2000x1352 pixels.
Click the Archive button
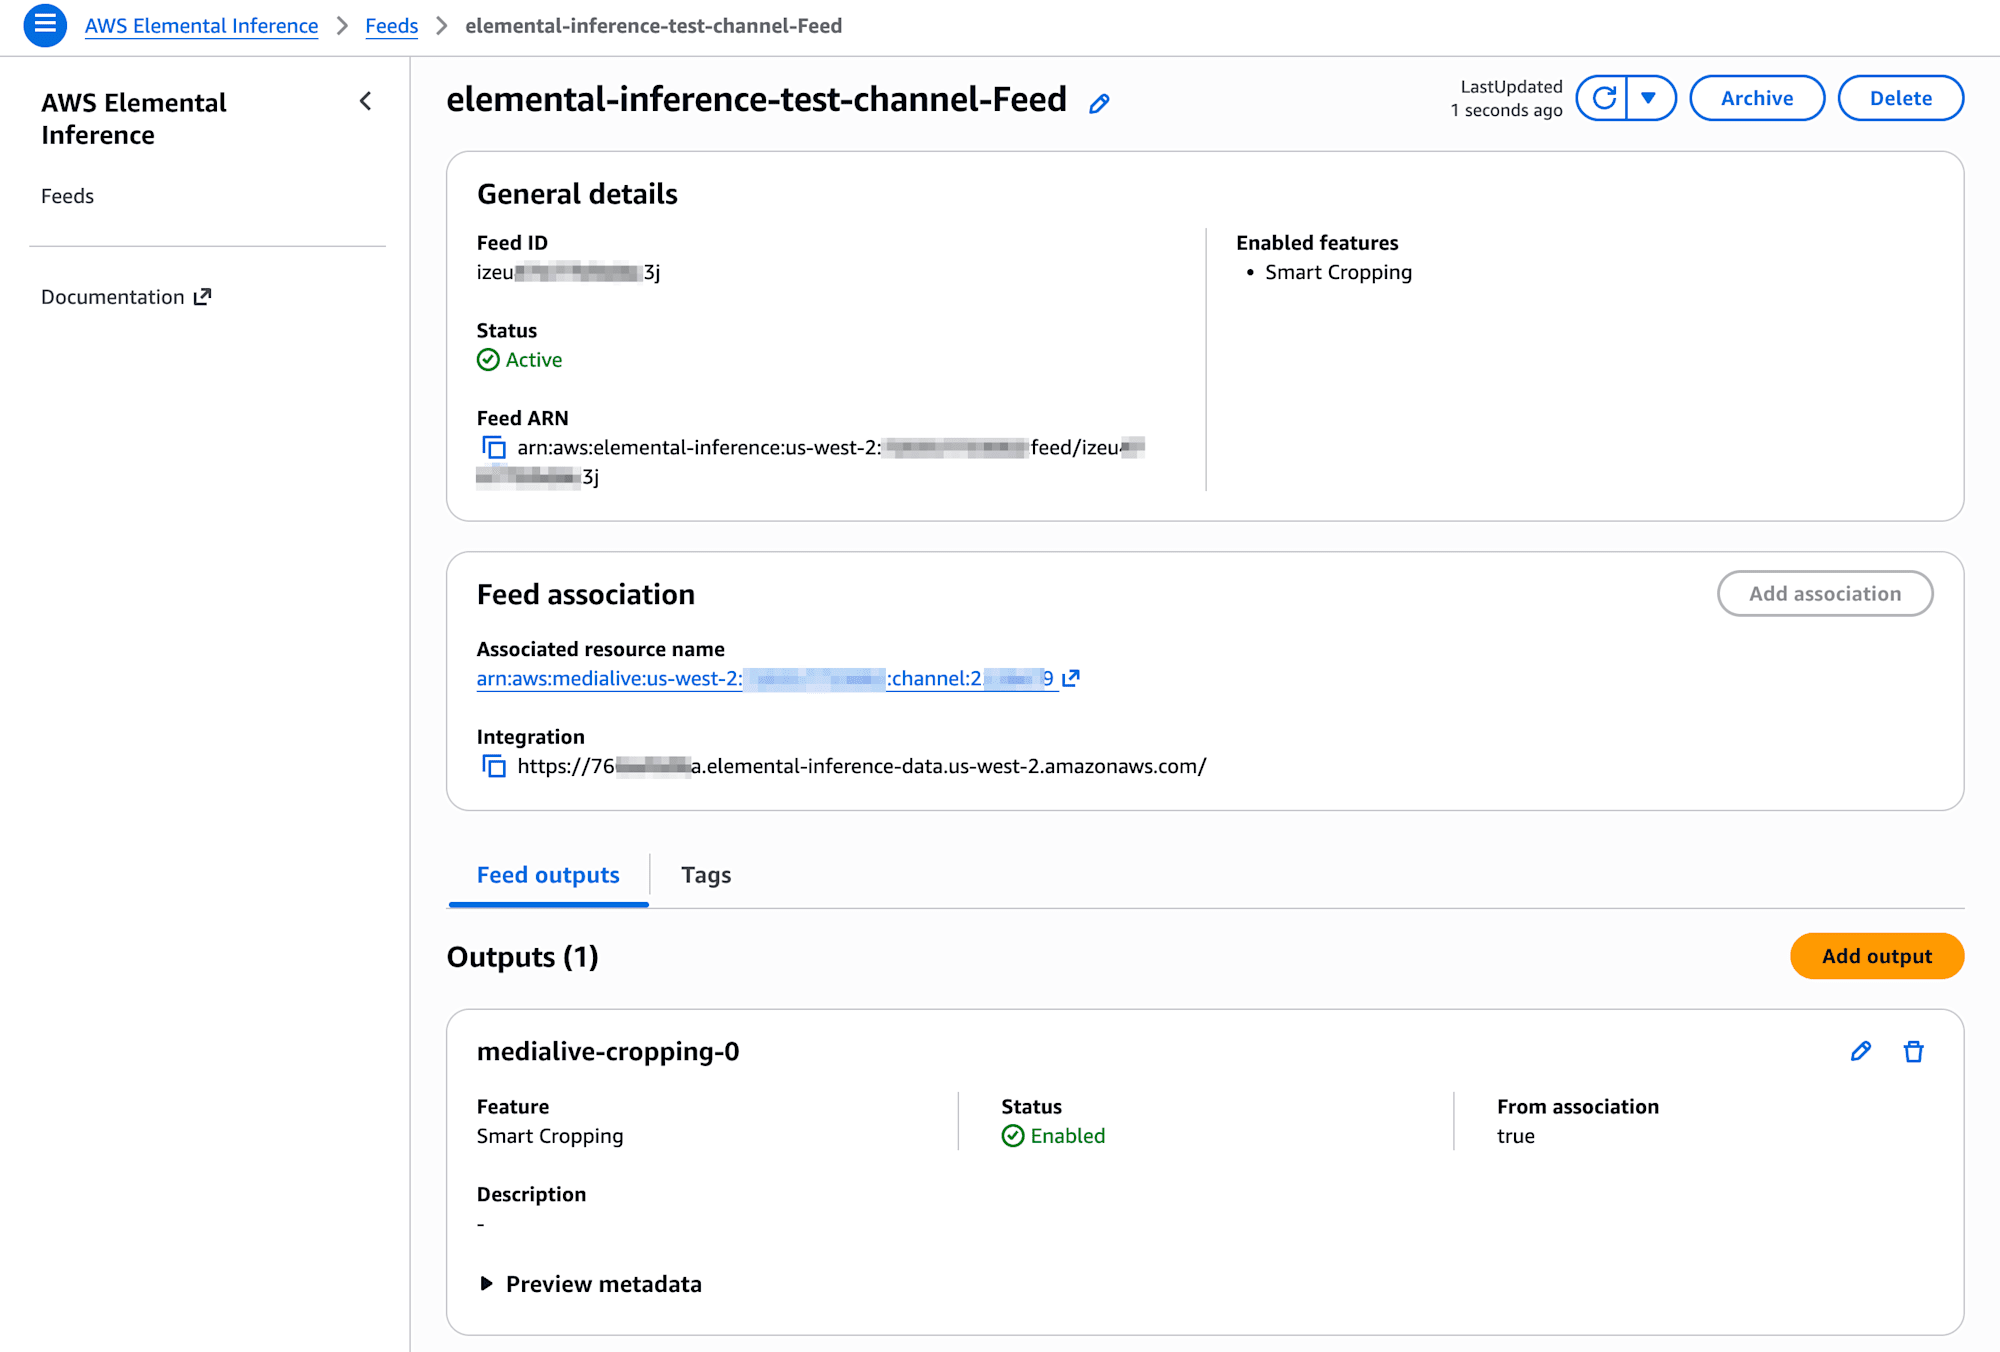point(1756,98)
